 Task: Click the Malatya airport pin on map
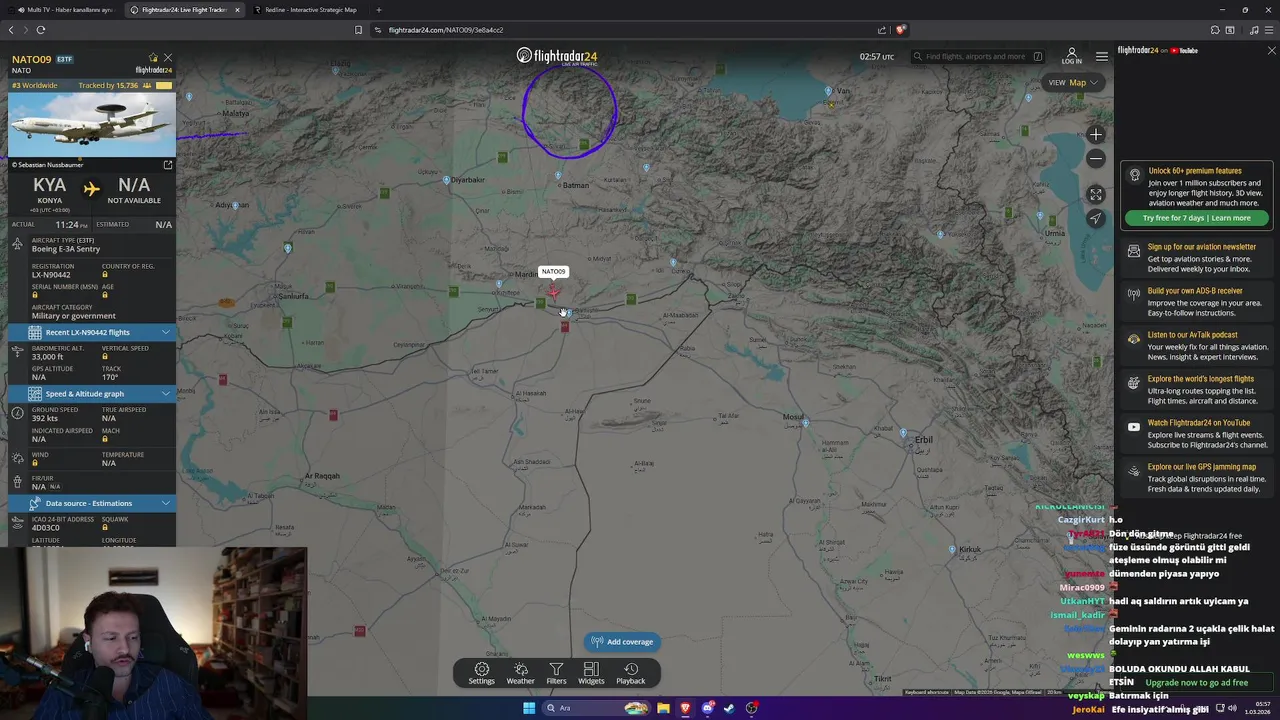coord(189,97)
